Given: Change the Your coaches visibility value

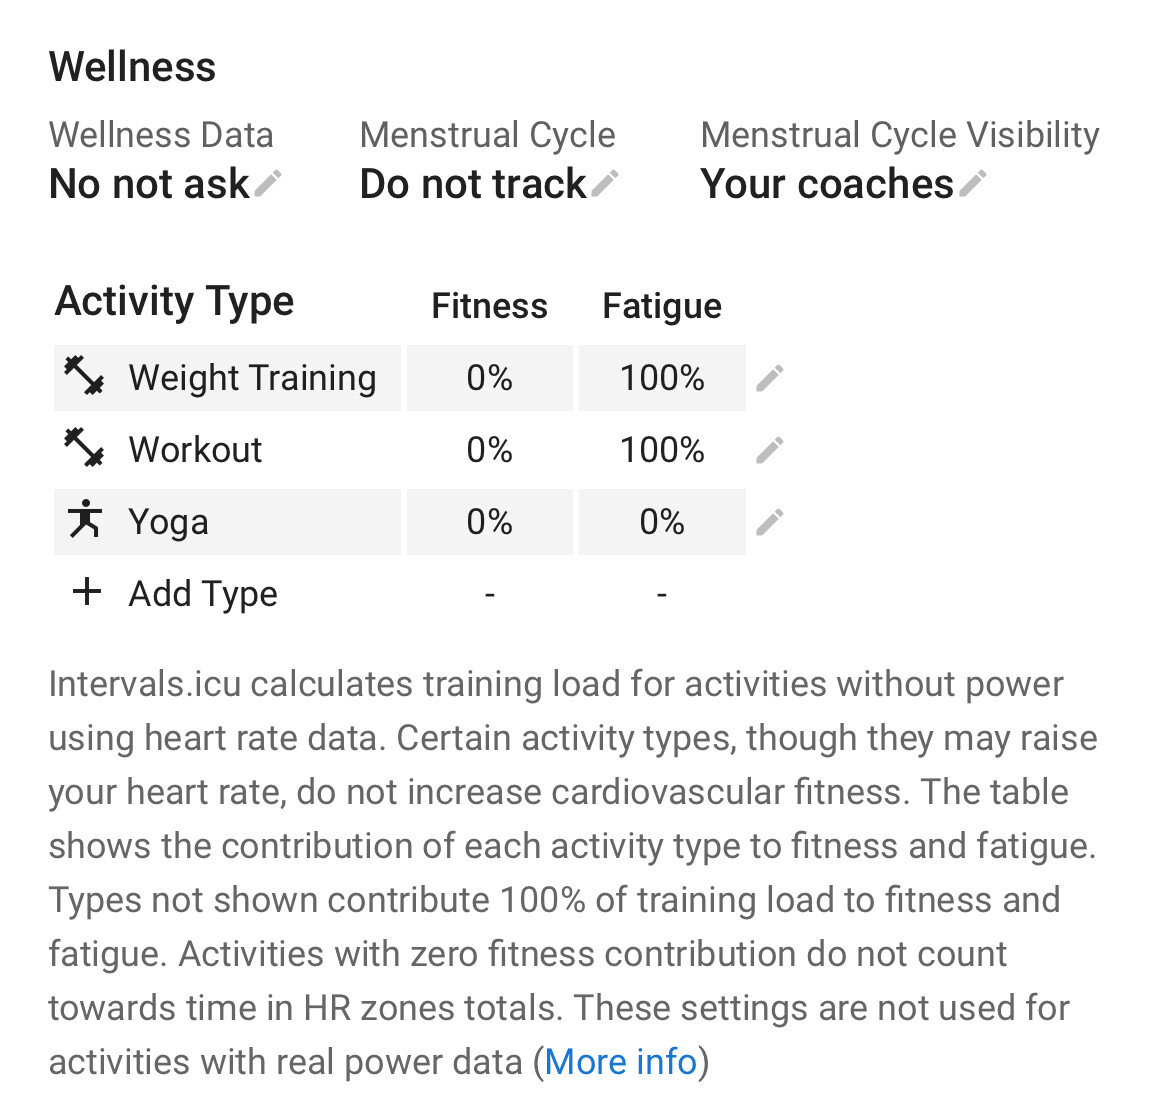Looking at the screenshot, I should tap(827, 184).
